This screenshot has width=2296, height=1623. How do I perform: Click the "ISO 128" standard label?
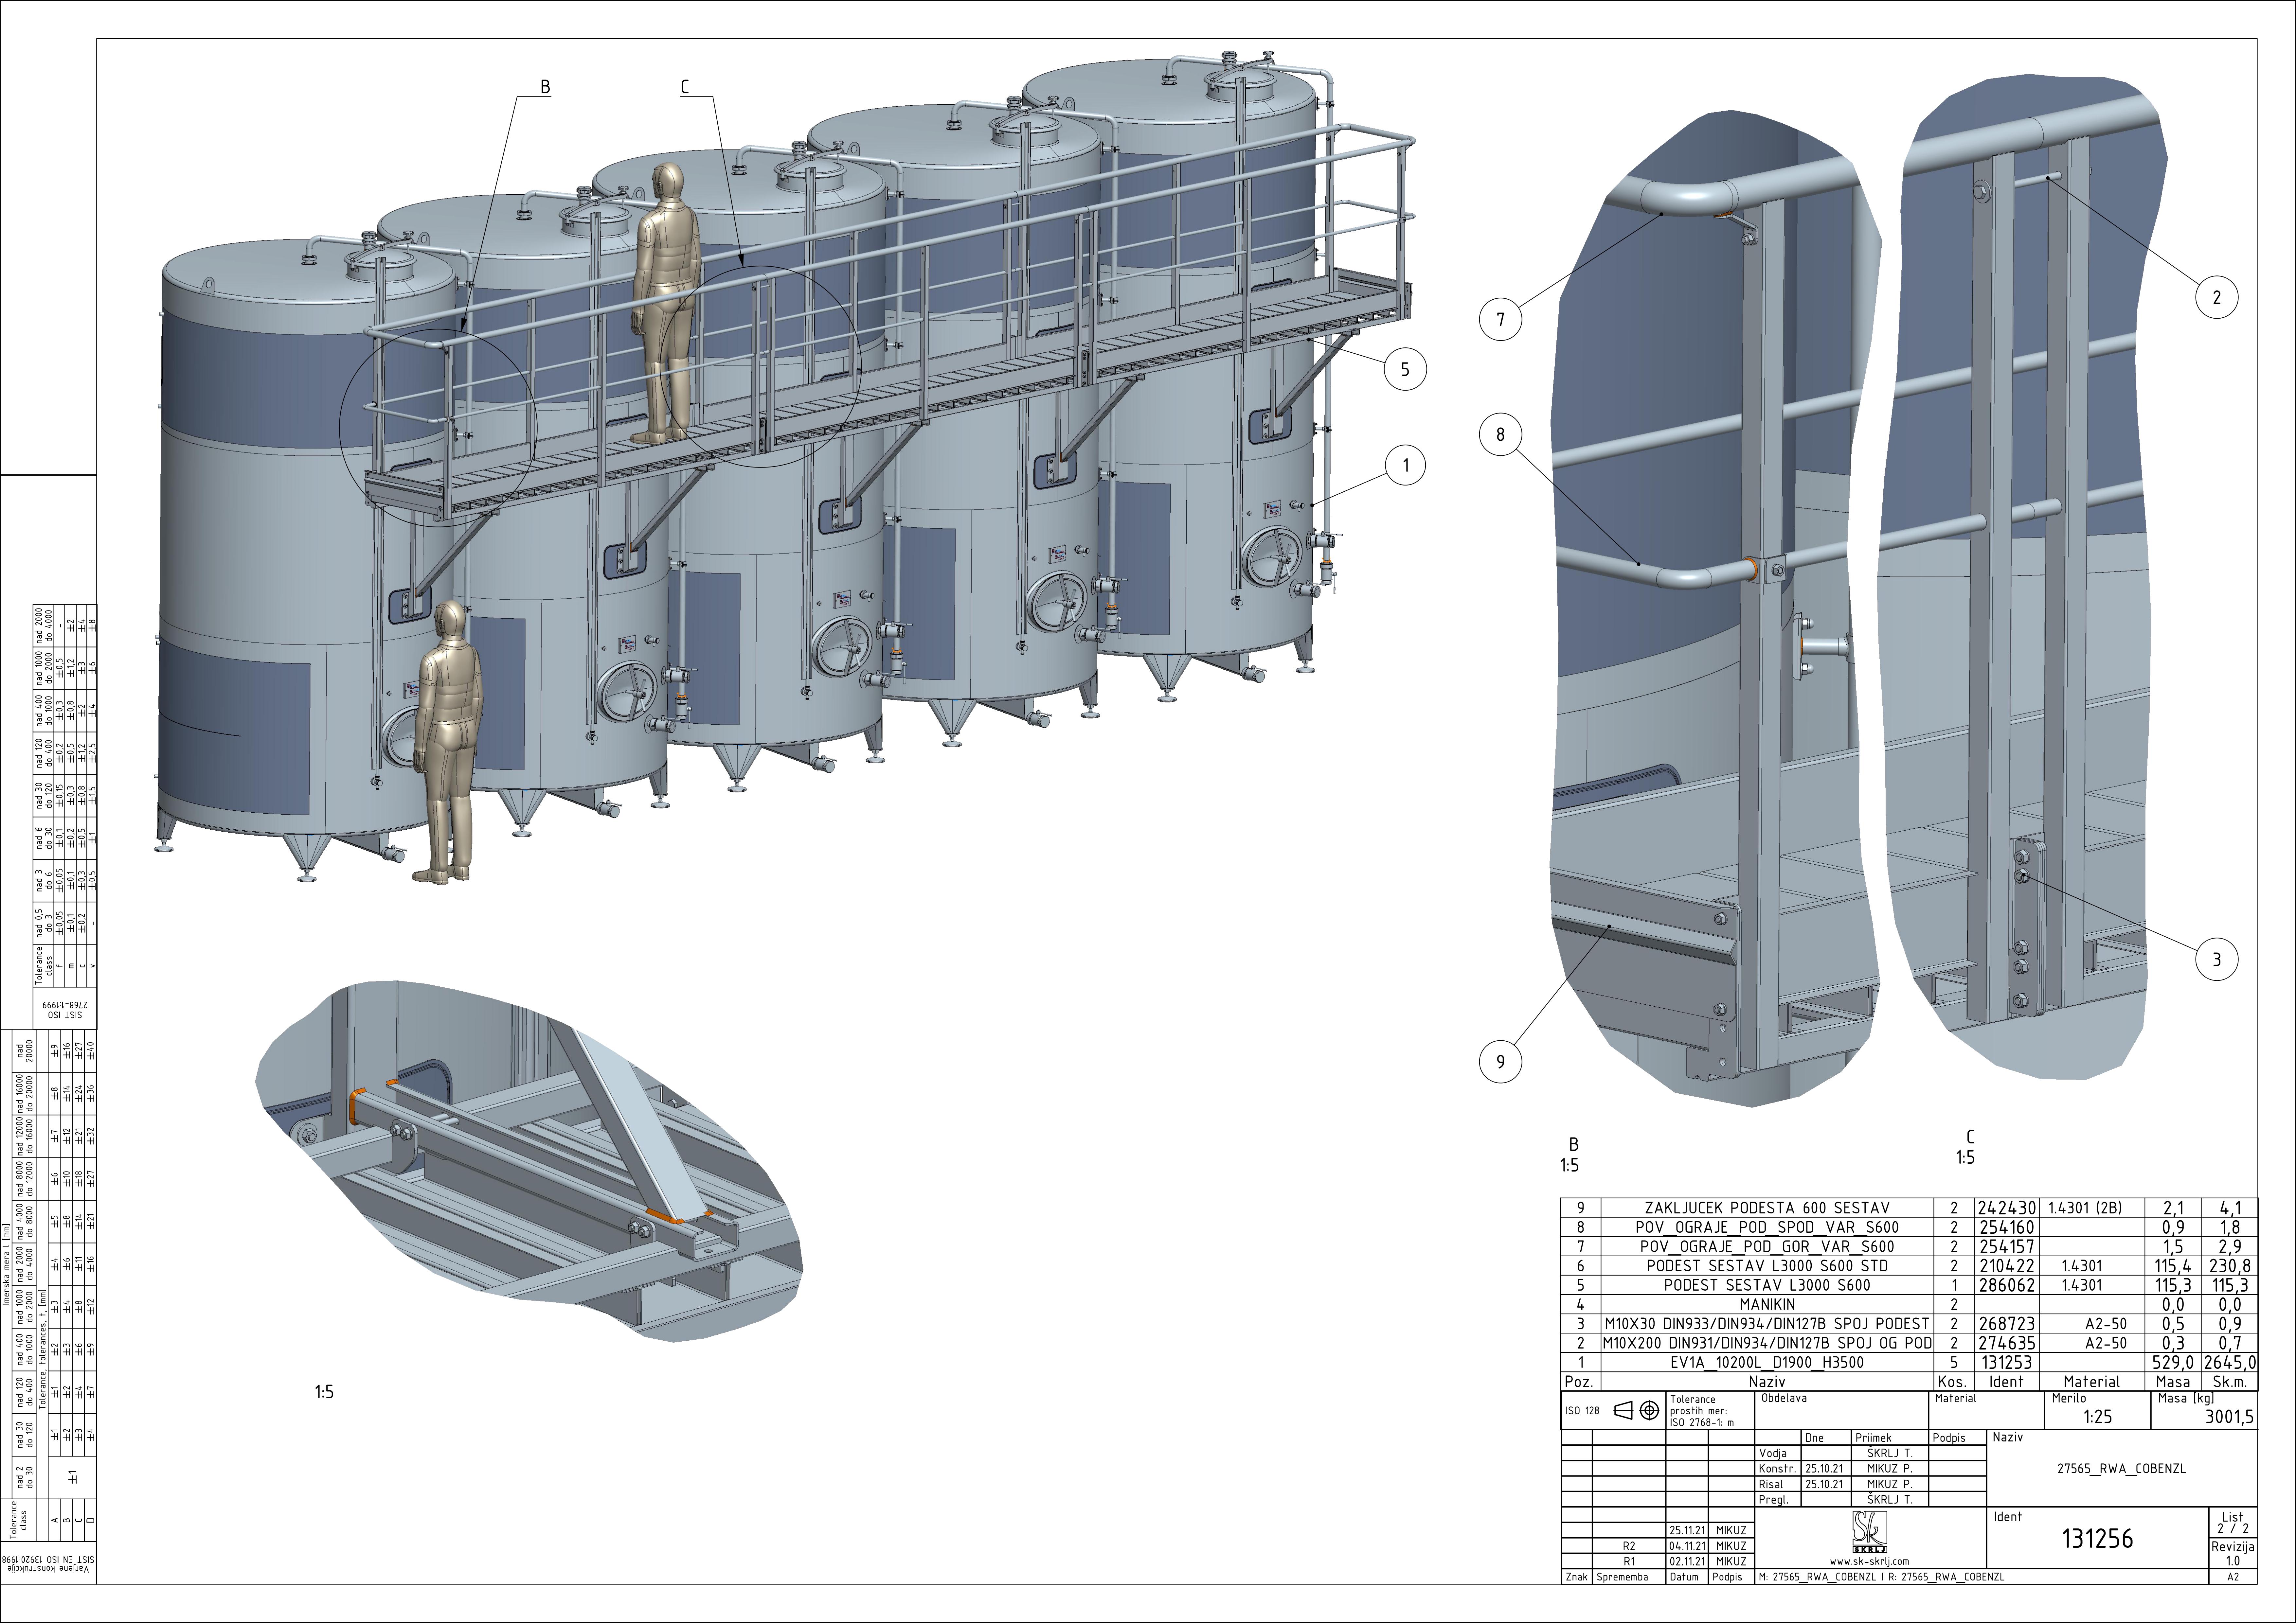tap(1582, 1411)
